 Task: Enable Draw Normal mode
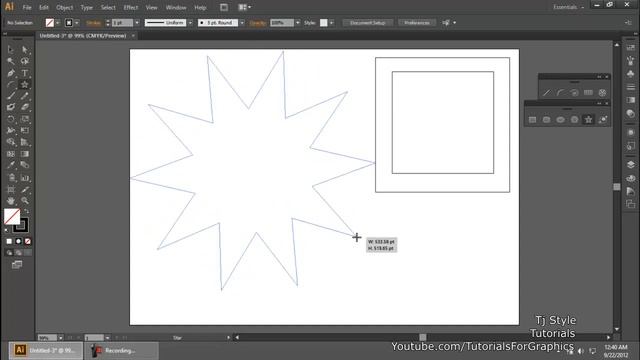point(9,253)
